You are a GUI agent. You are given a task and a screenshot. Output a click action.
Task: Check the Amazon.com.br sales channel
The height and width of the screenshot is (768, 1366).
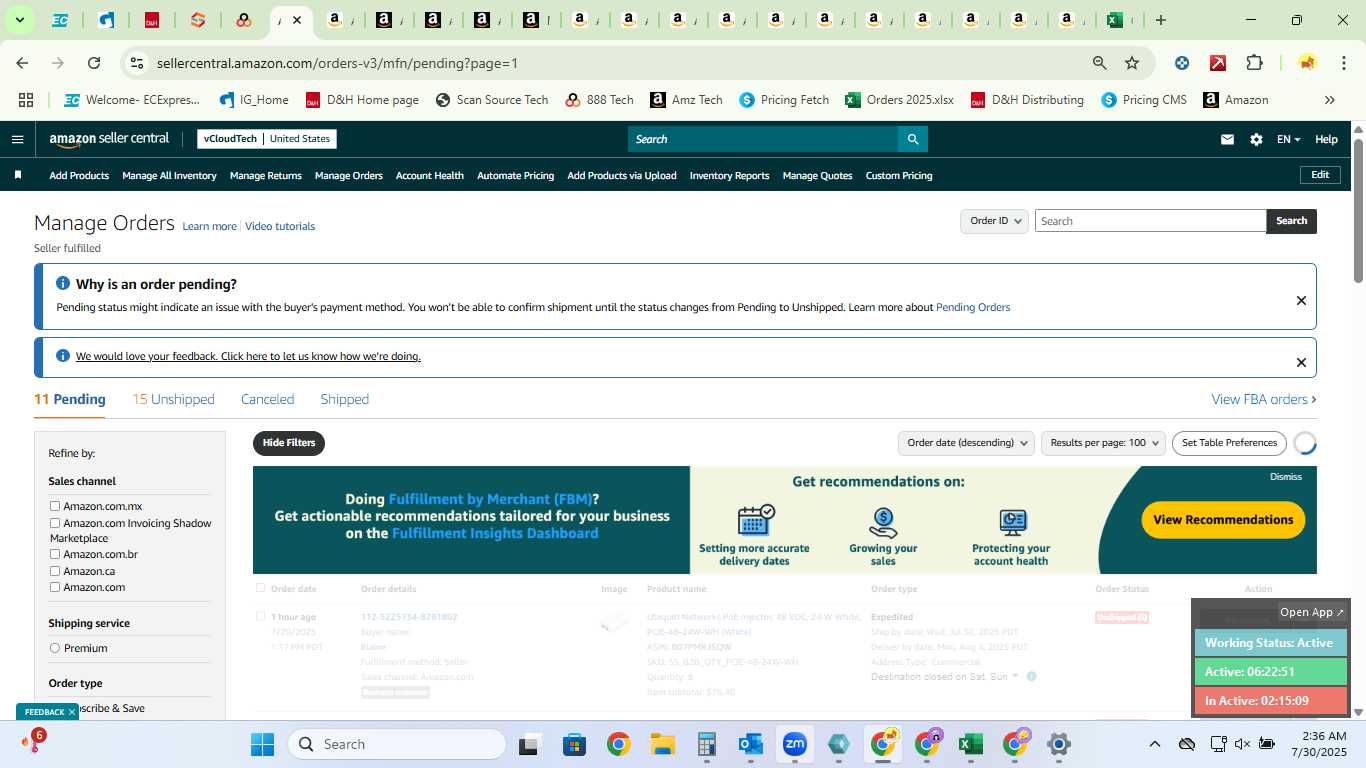[55, 554]
